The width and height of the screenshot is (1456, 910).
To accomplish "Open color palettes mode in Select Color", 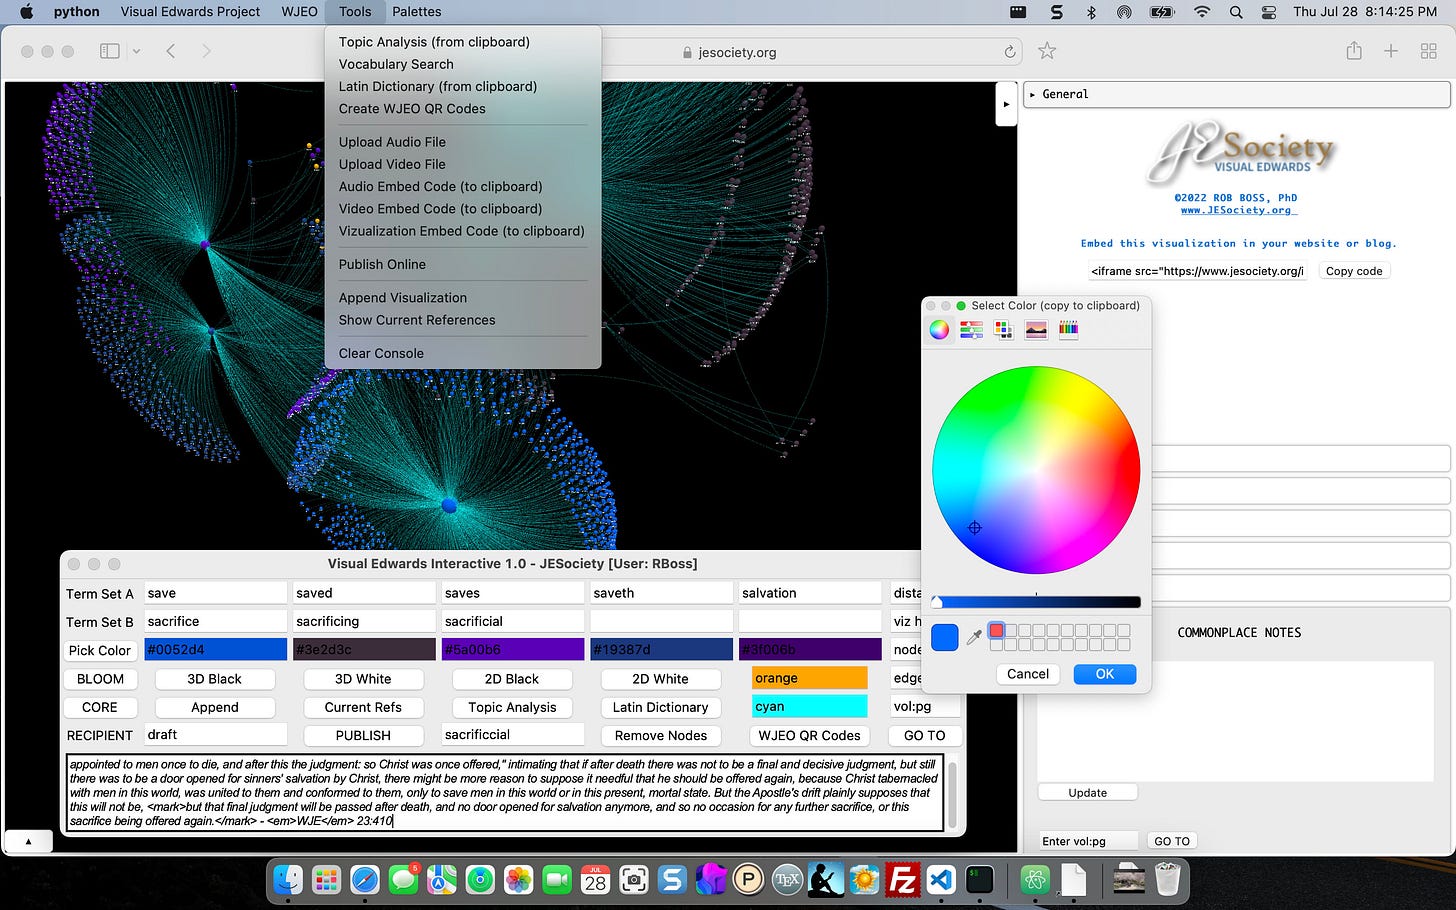I will [1003, 330].
